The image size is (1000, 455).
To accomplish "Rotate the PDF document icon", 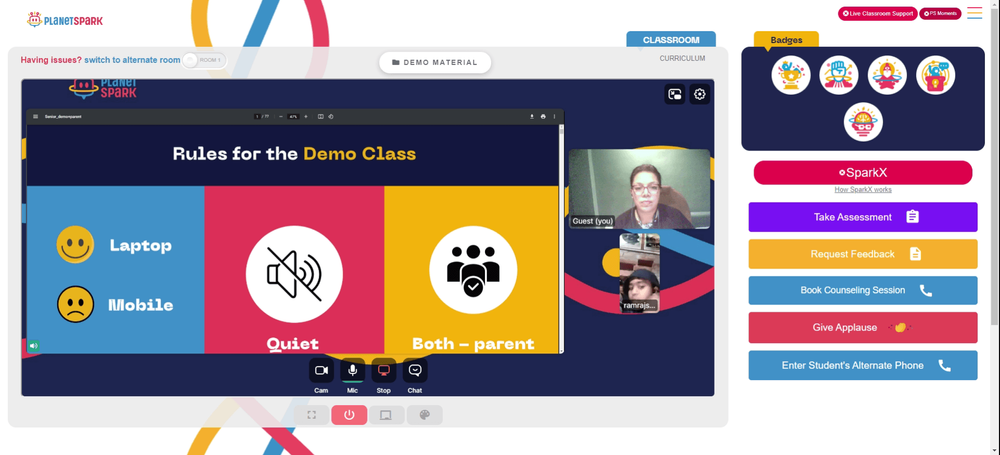I will [x=331, y=117].
